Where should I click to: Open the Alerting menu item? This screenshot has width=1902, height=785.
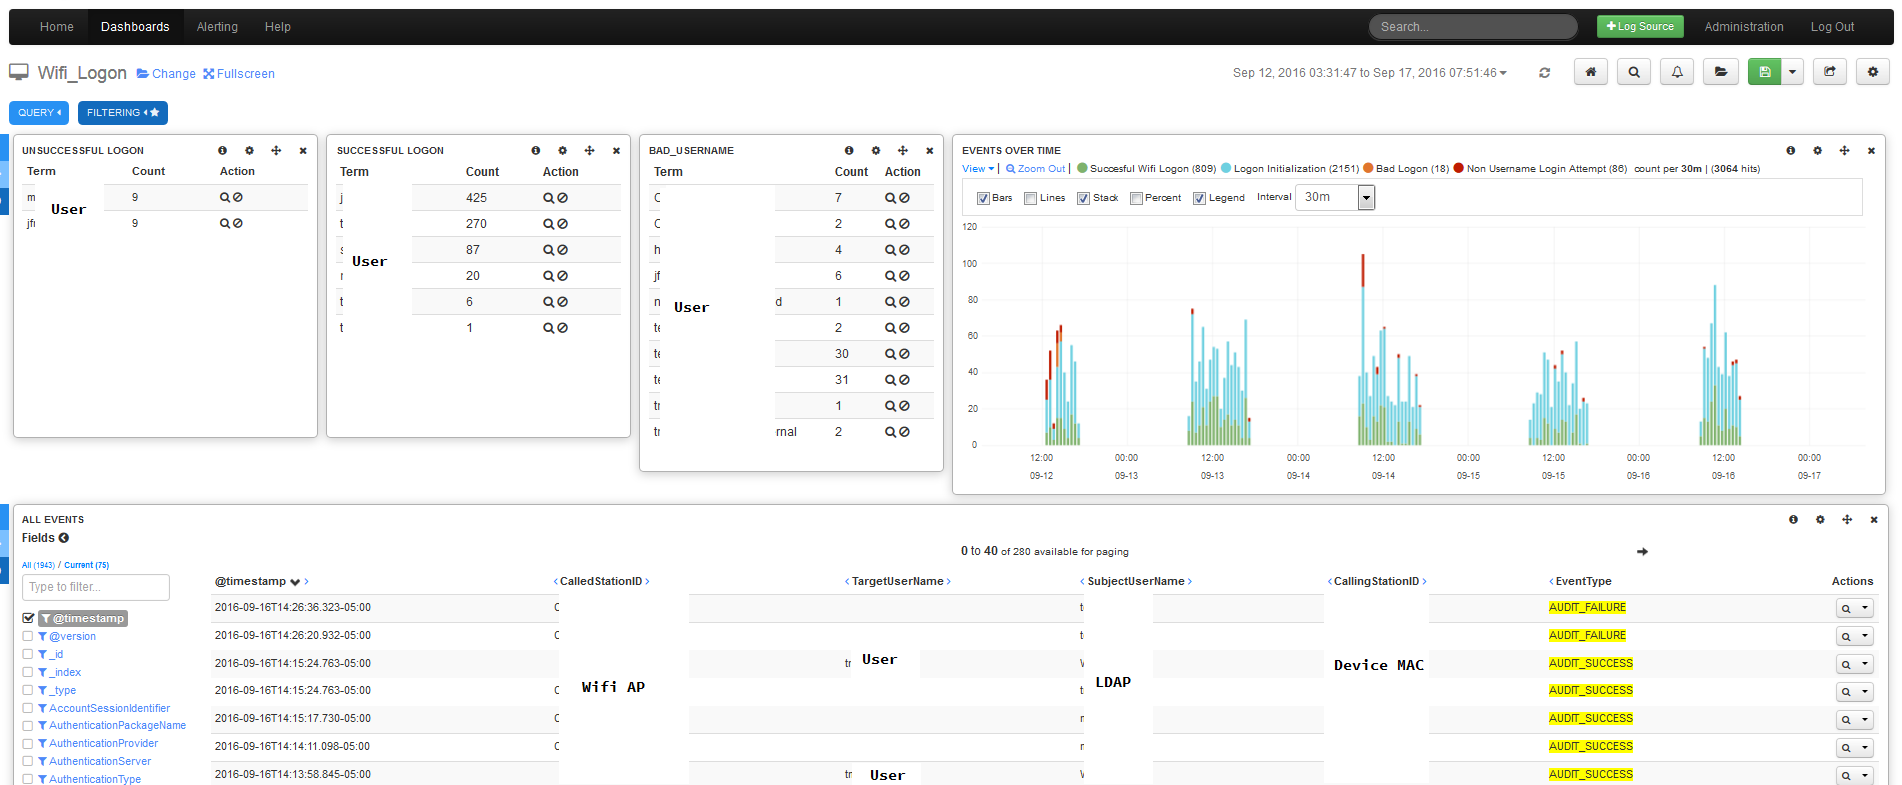point(217,27)
